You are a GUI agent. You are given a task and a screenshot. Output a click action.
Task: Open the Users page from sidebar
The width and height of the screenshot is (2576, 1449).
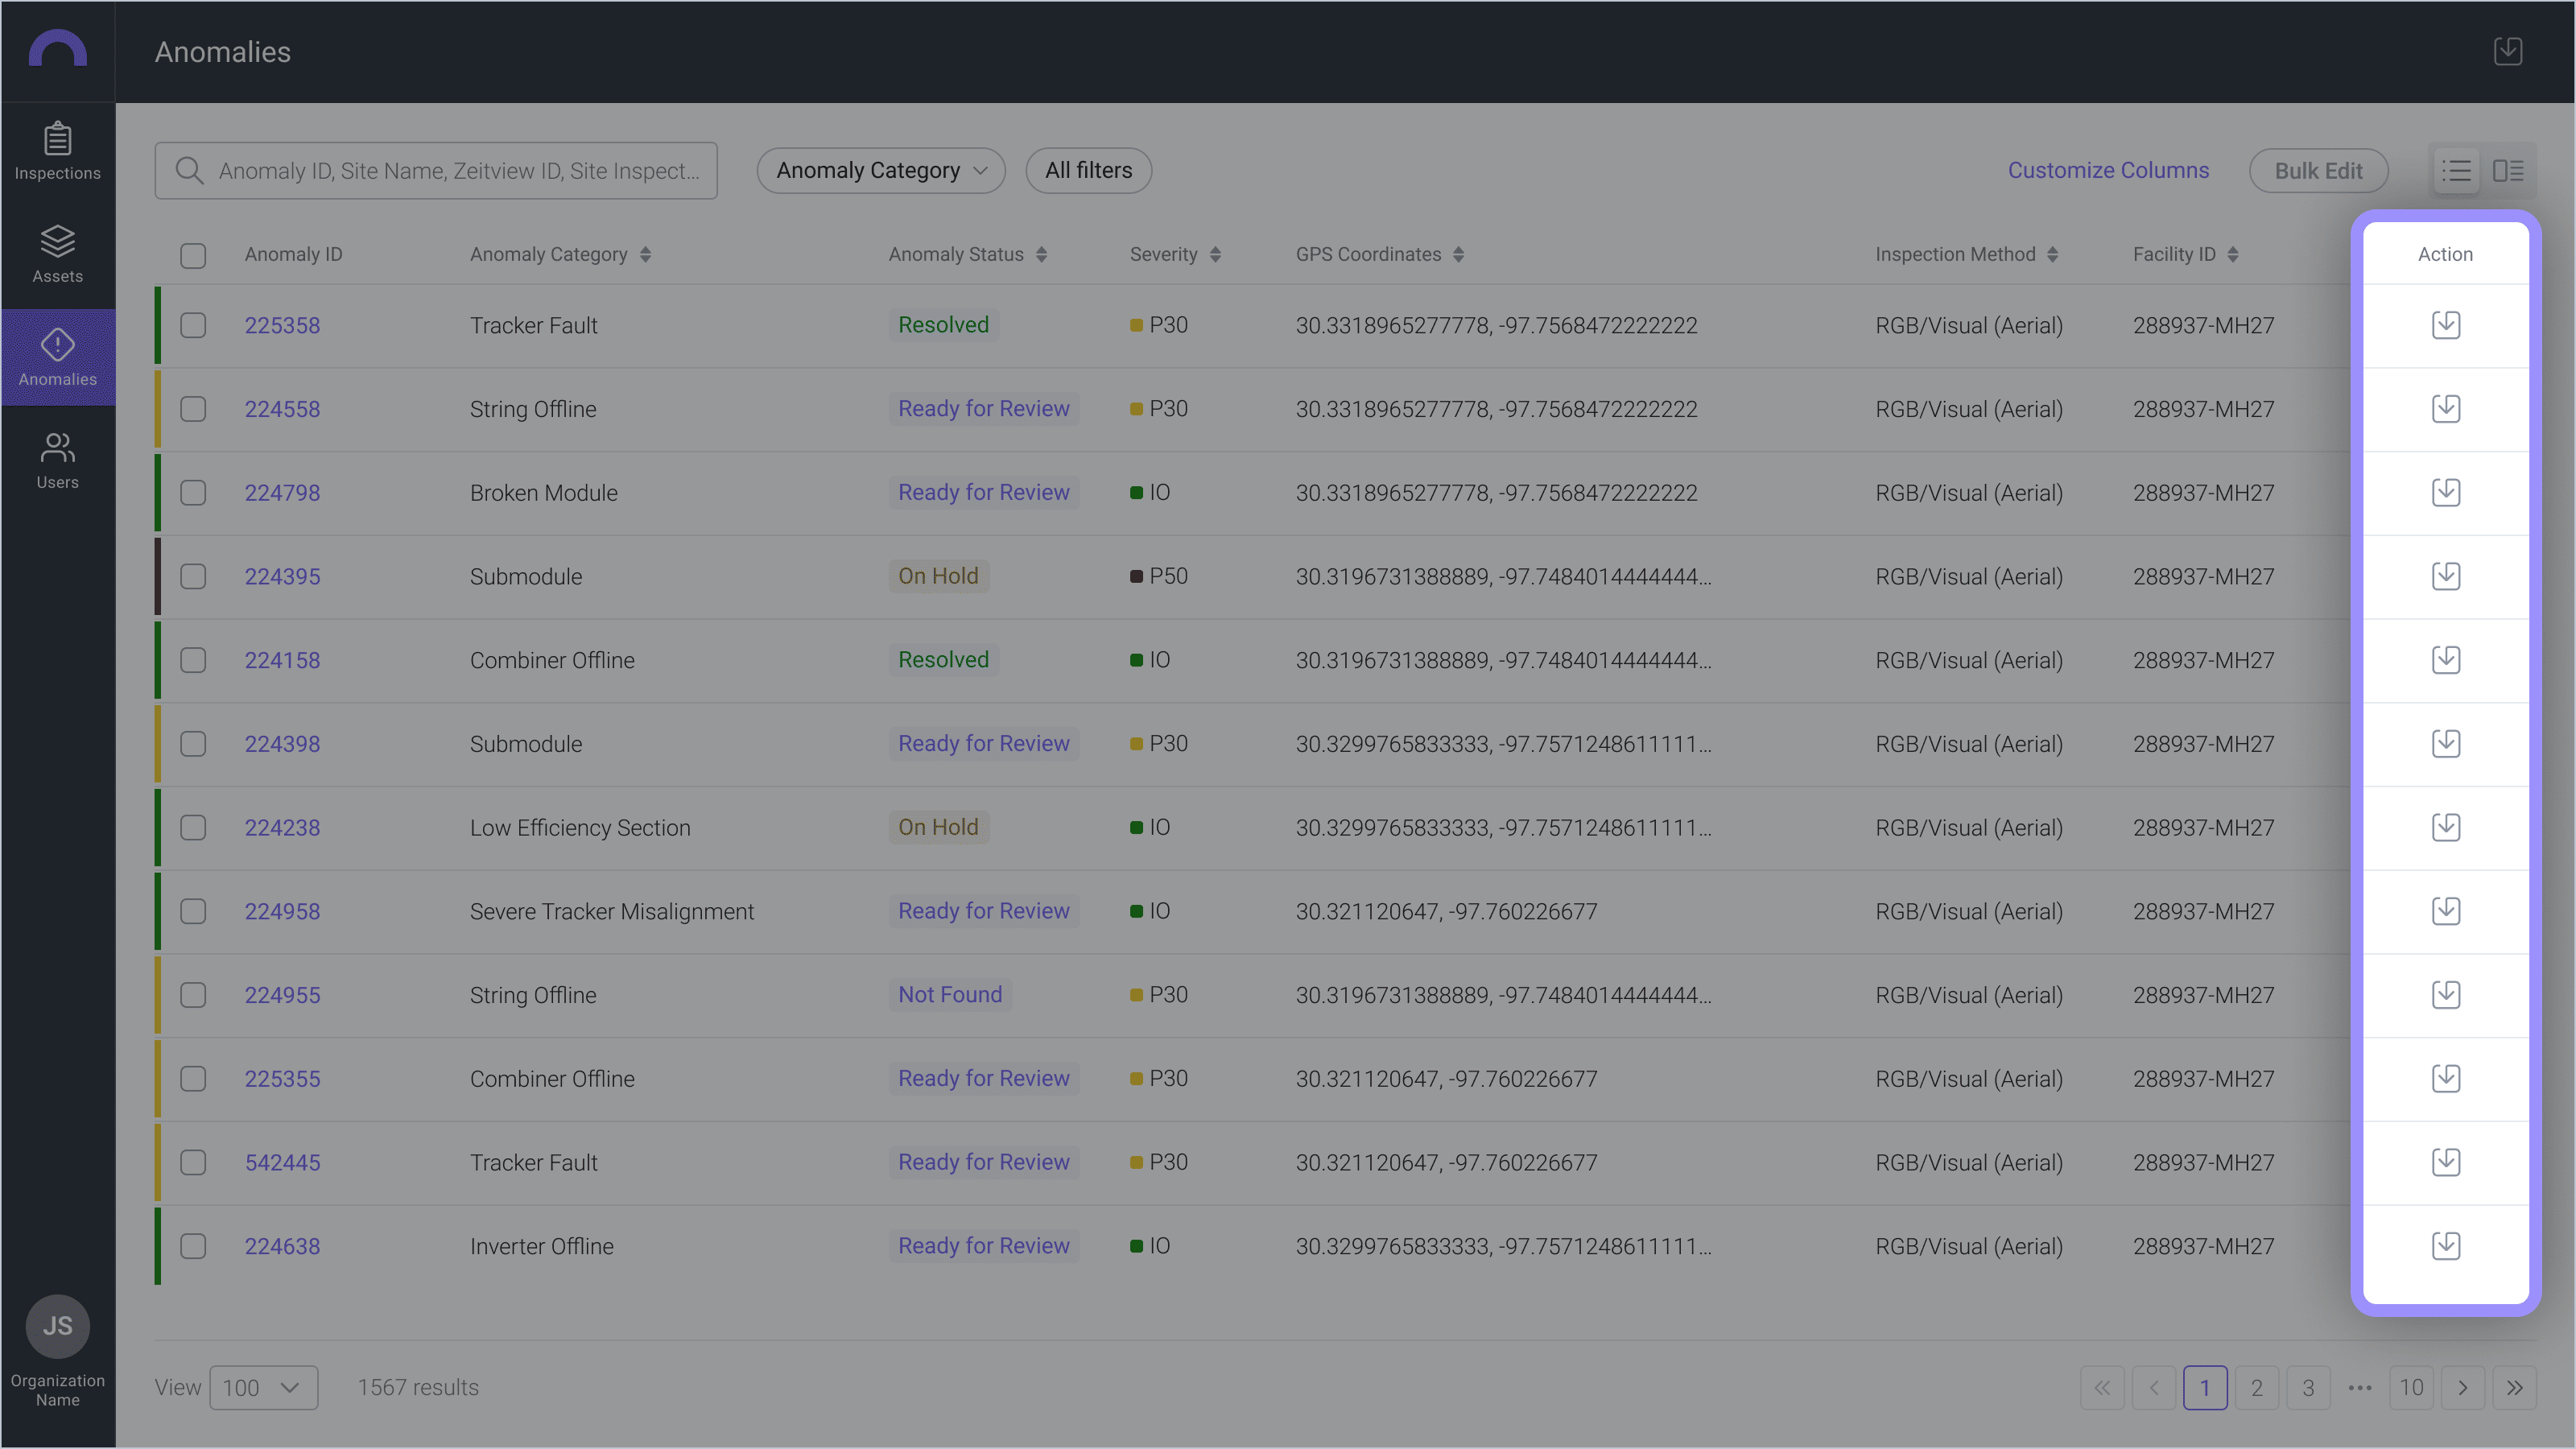pyautogui.click(x=57, y=458)
